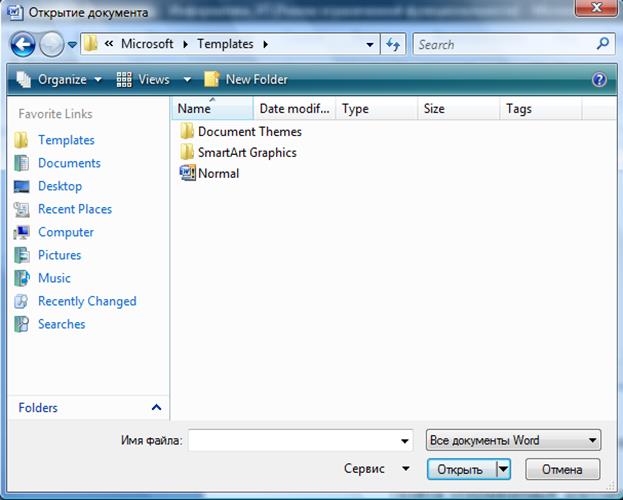
Task: Open the Views dropdown arrow
Action: pos(187,80)
